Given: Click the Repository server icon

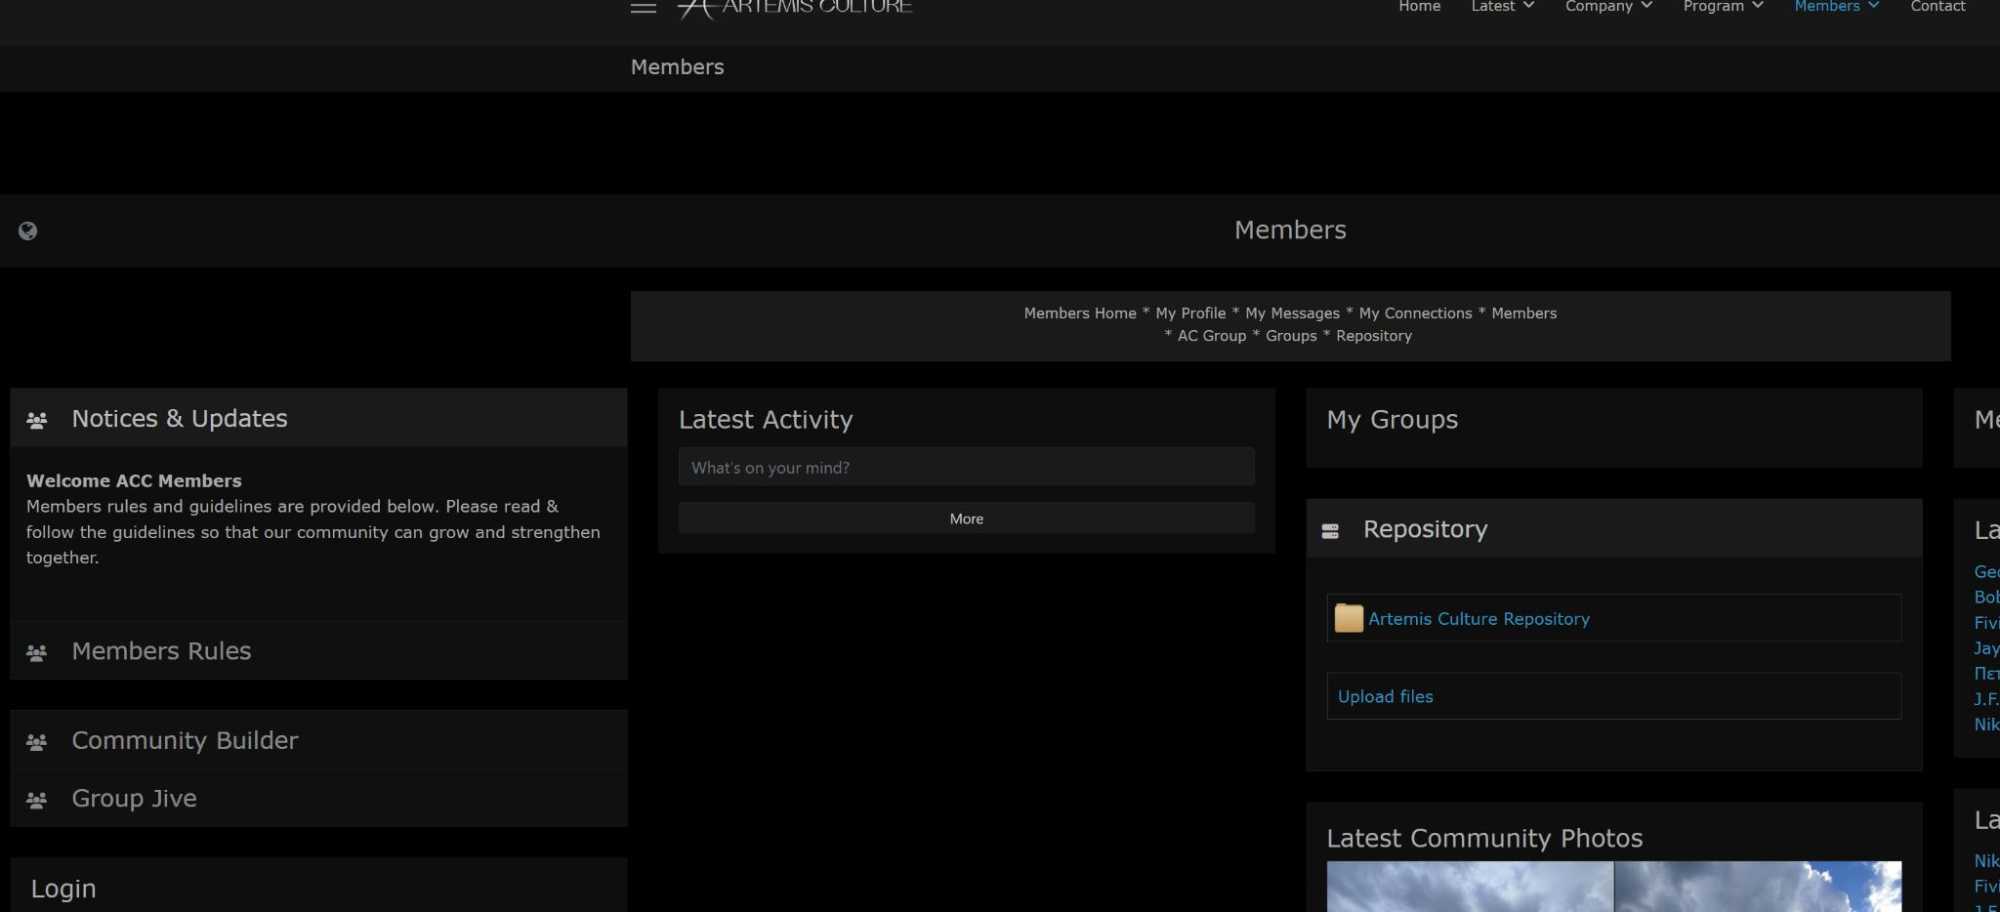Looking at the screenshot, I should (x=1330, y=531).
